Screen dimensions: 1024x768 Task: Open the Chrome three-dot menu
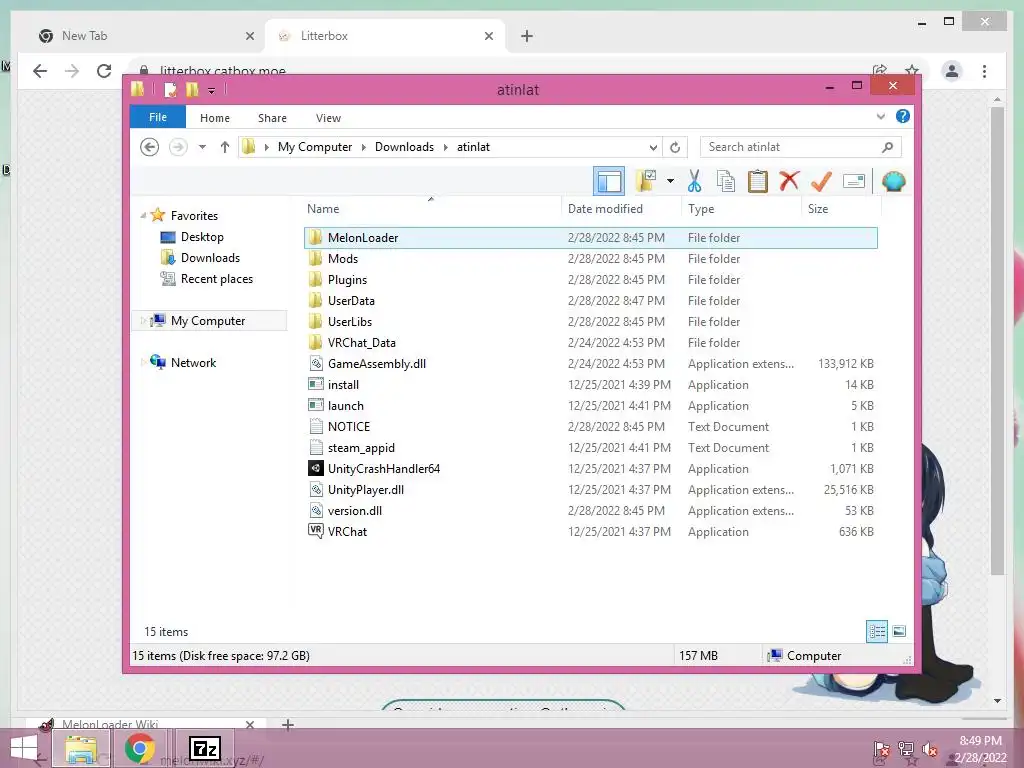coord(985,71)
